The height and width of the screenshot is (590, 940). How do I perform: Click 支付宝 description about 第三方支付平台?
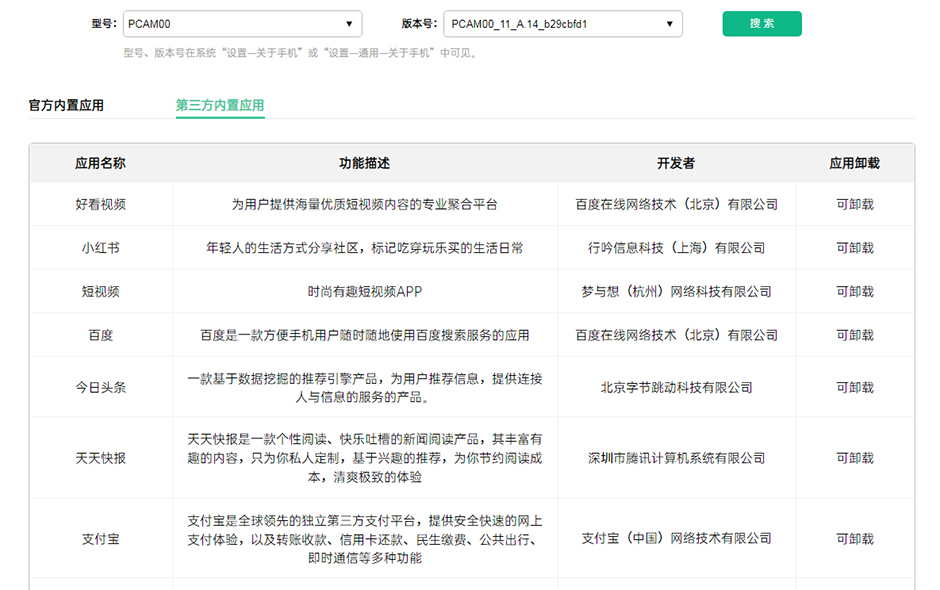point(364,539)
